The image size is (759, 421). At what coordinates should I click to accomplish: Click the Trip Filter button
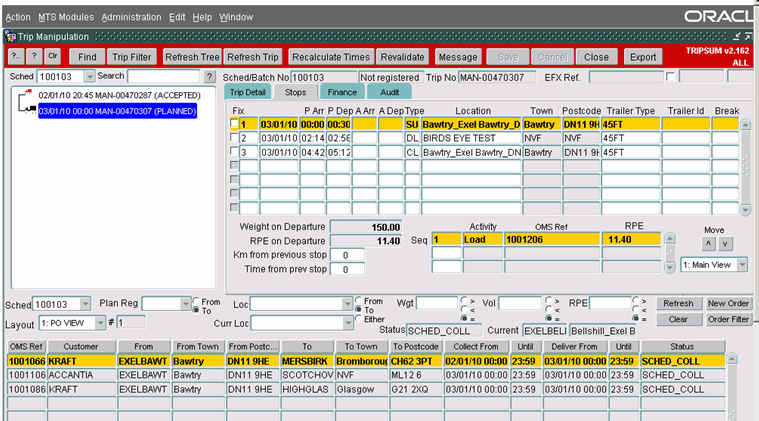pos(132,57)
